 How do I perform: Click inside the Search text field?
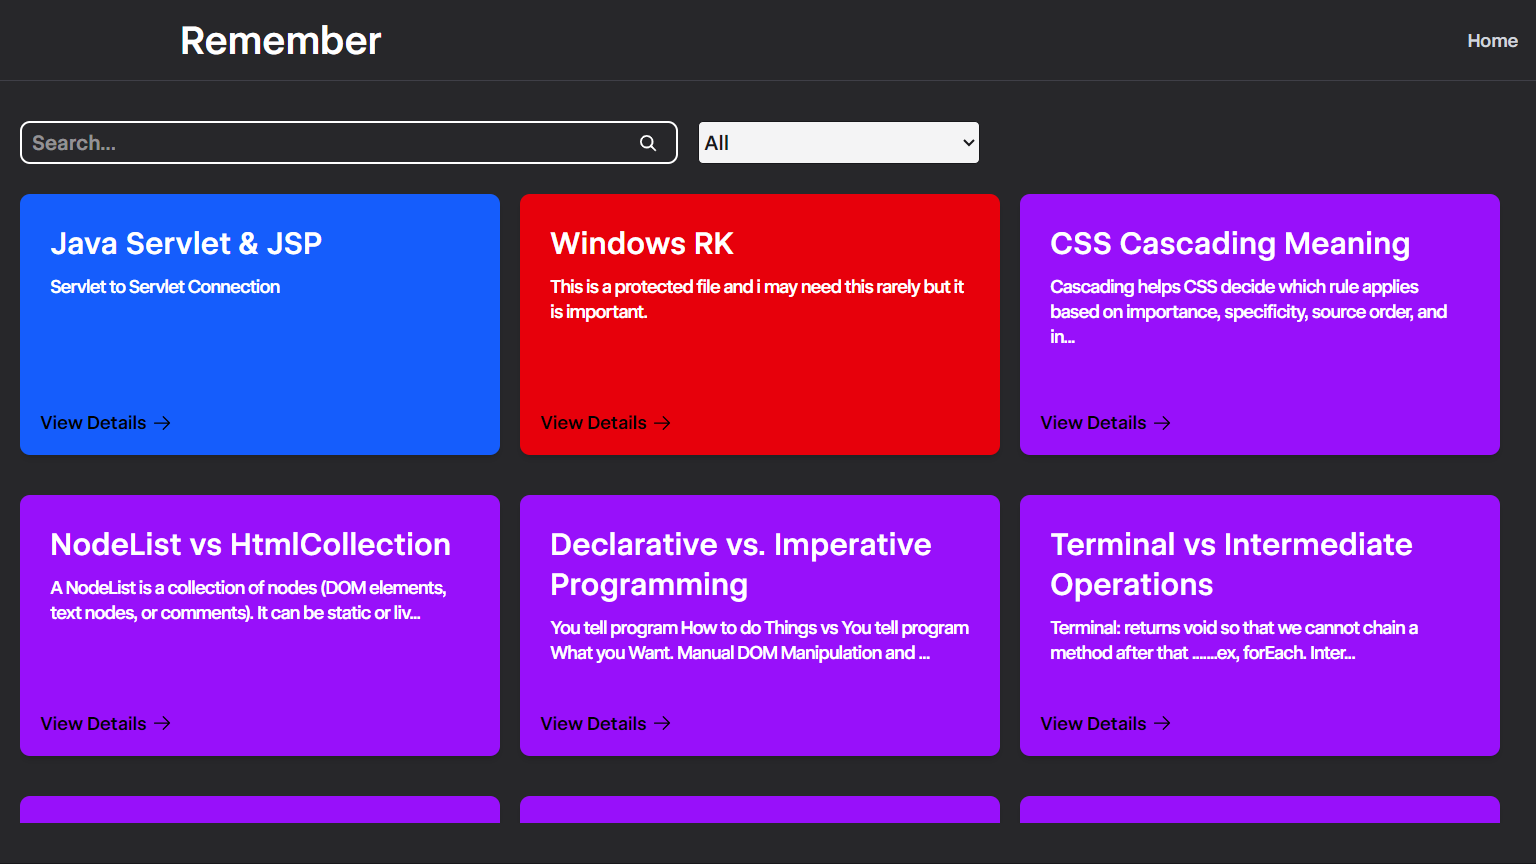300,142
